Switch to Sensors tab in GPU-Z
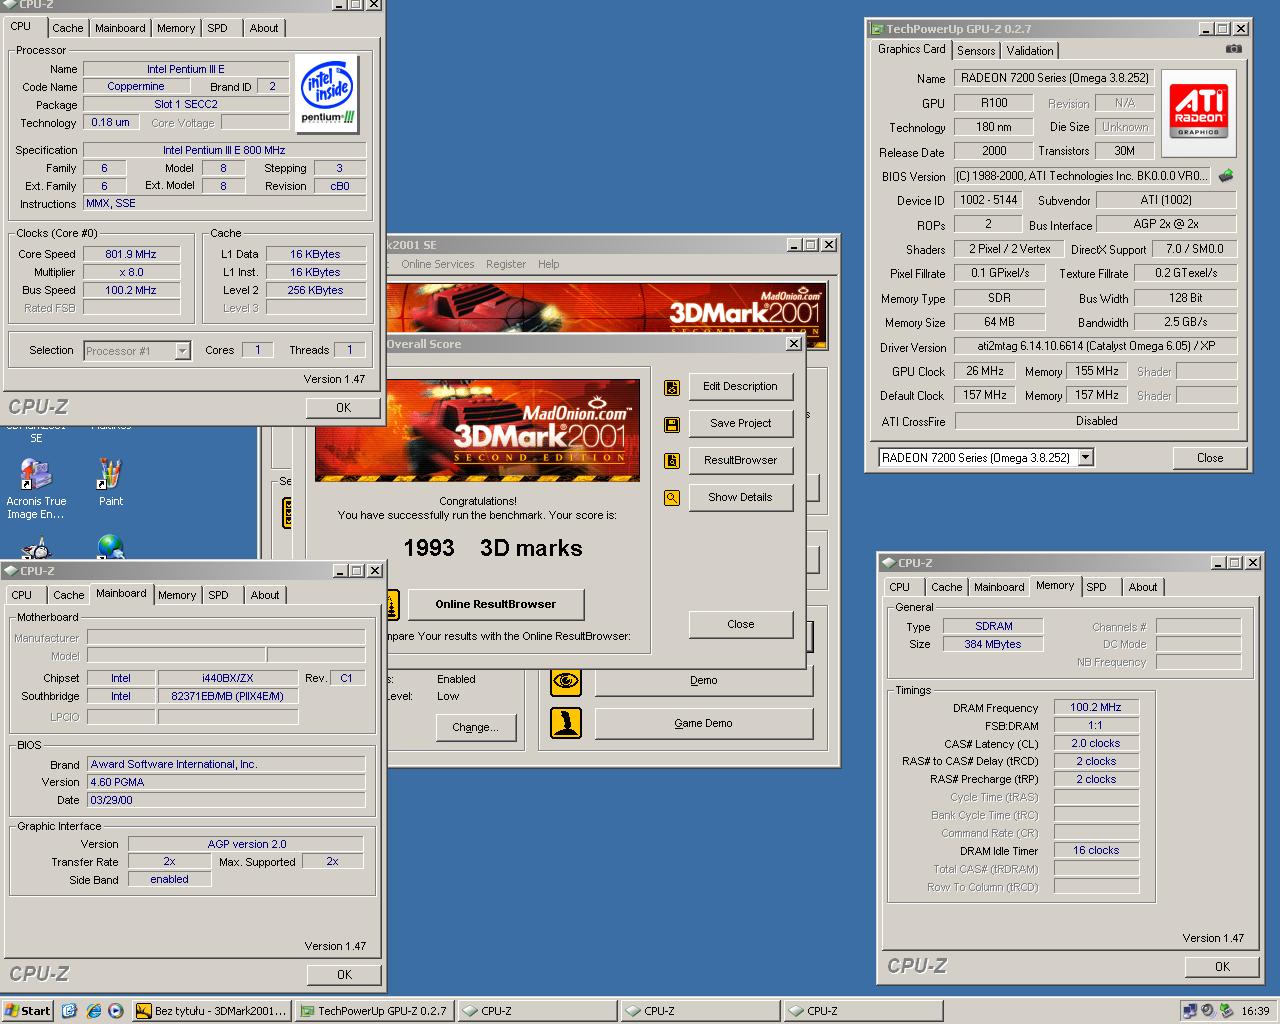Screen dimensions: 1280x1024 tap(976, 51)
